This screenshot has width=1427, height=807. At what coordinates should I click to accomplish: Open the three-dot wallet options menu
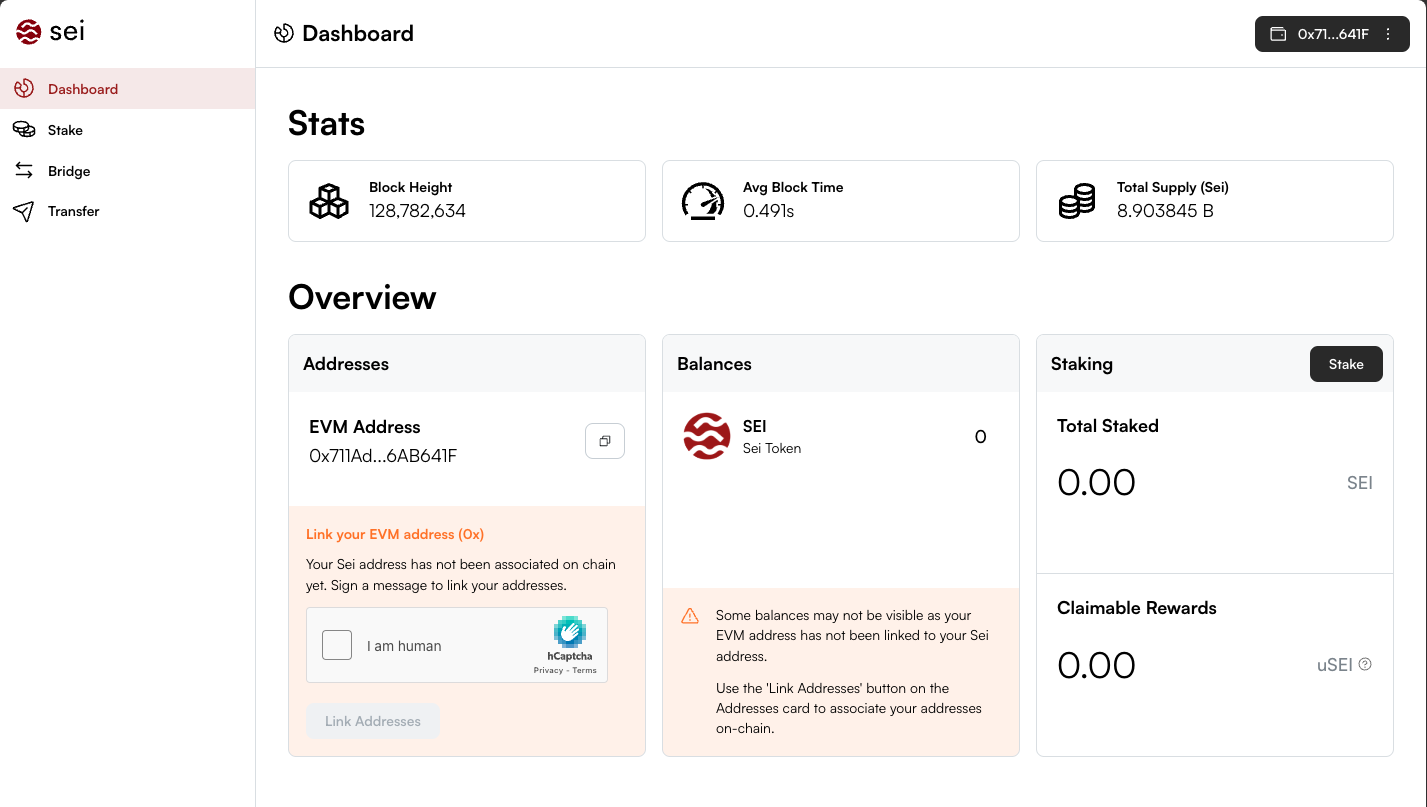[x=1388, y=34]
